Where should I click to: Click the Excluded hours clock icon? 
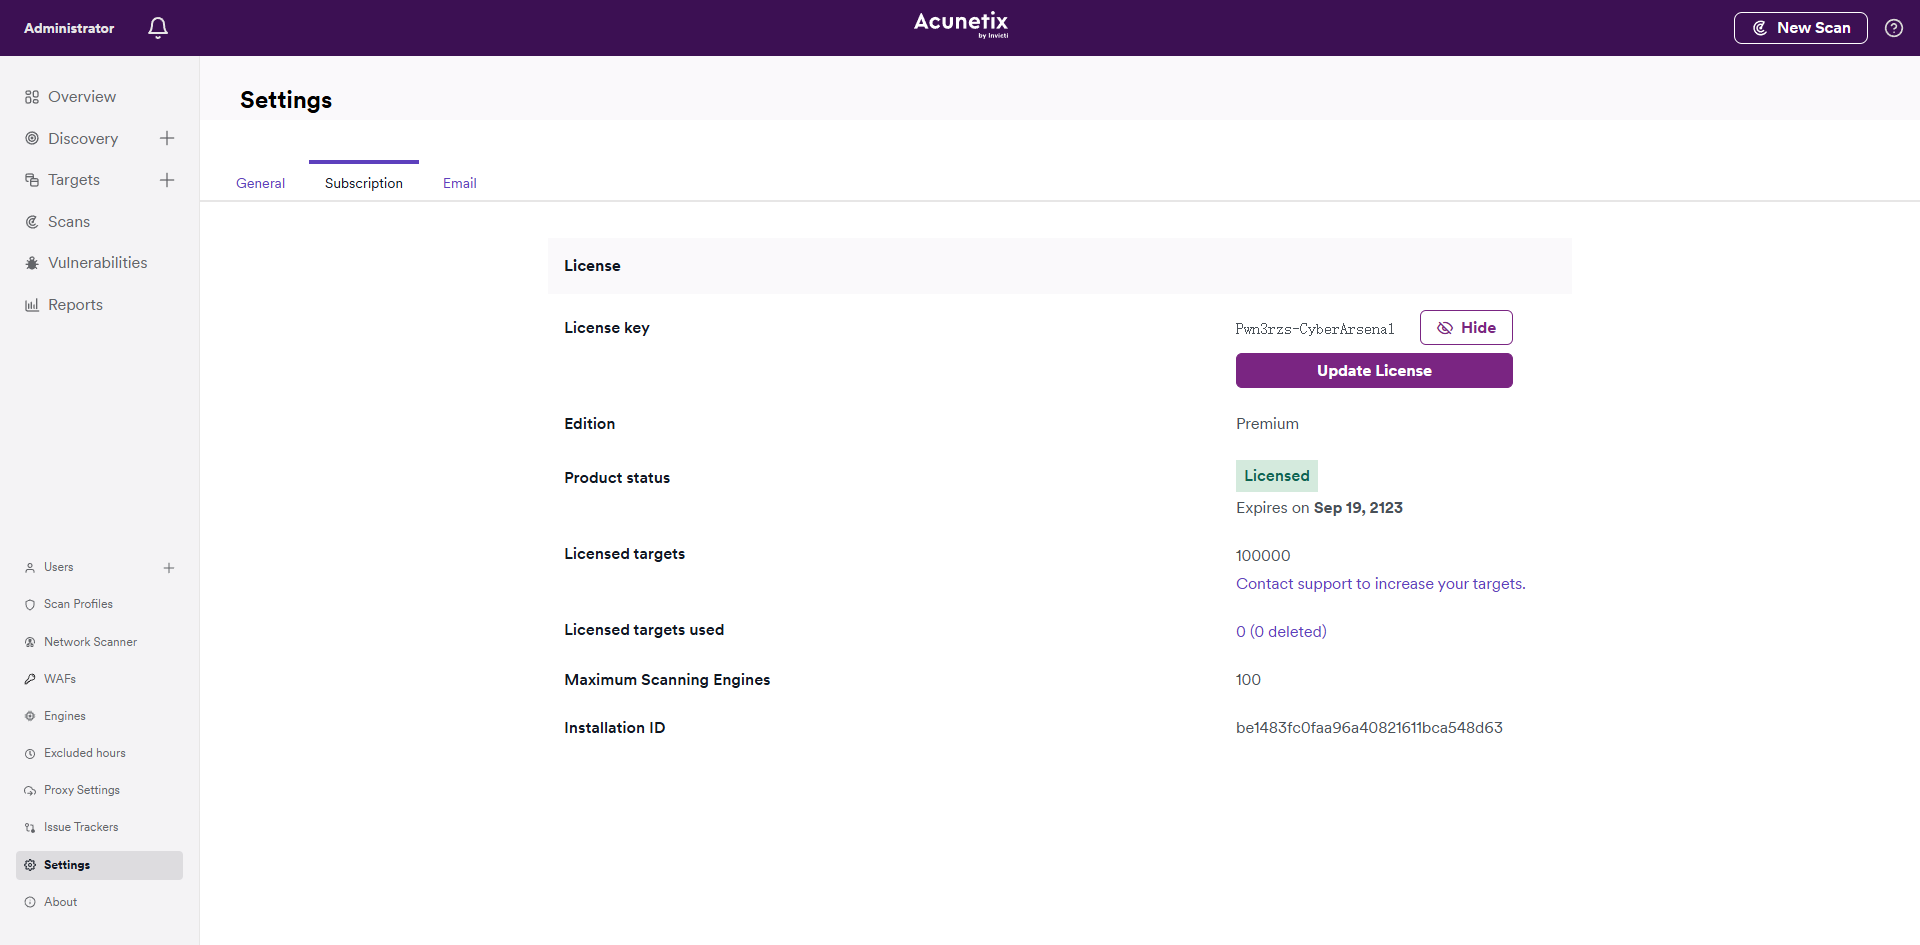[30, 754]
